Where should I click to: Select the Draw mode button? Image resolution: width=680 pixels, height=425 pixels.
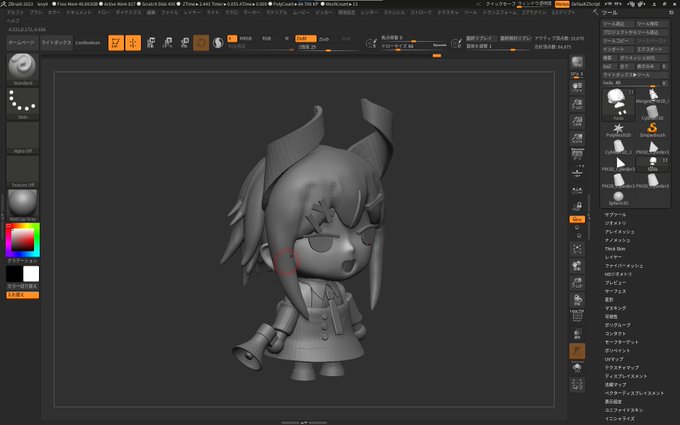(133, 42)
